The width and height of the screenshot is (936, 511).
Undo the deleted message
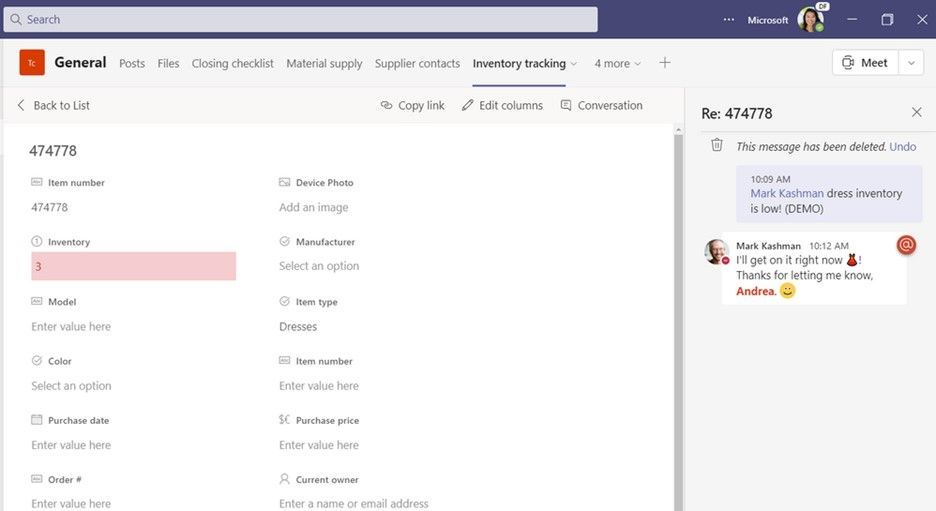903,147
